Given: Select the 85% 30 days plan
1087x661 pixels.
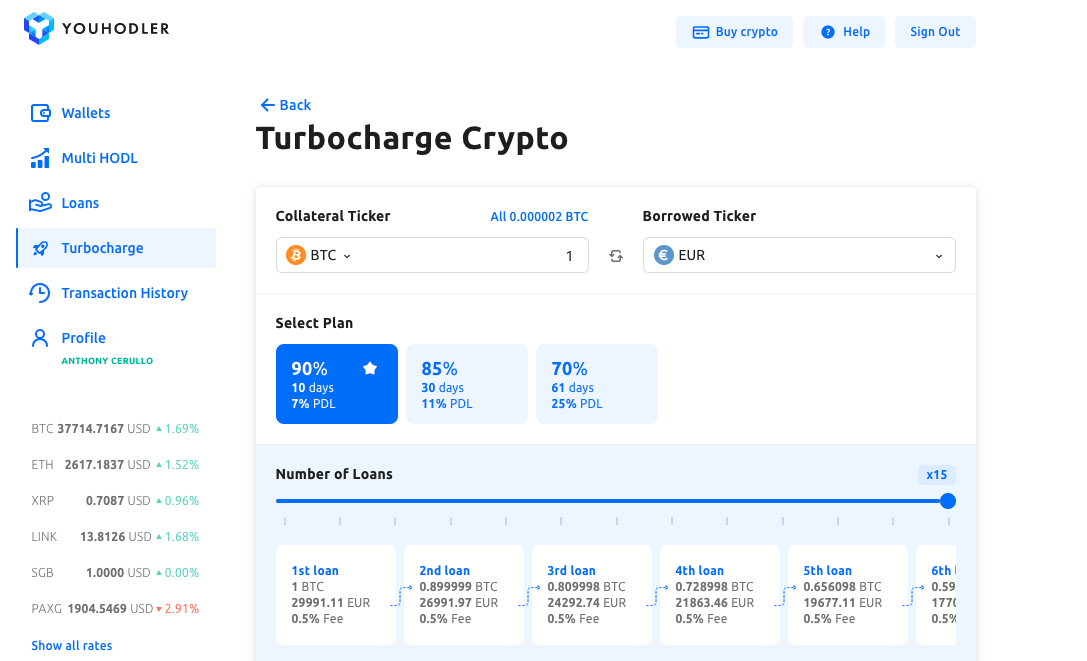Looking at the screenshot, I should click(467, 384).
